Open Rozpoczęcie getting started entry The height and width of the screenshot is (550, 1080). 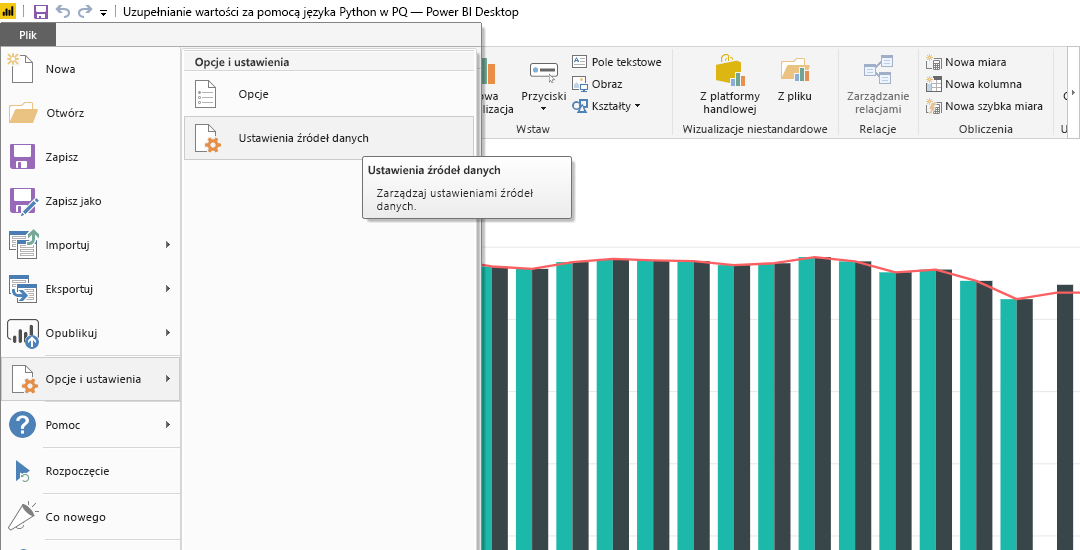(x=90, y=472)
